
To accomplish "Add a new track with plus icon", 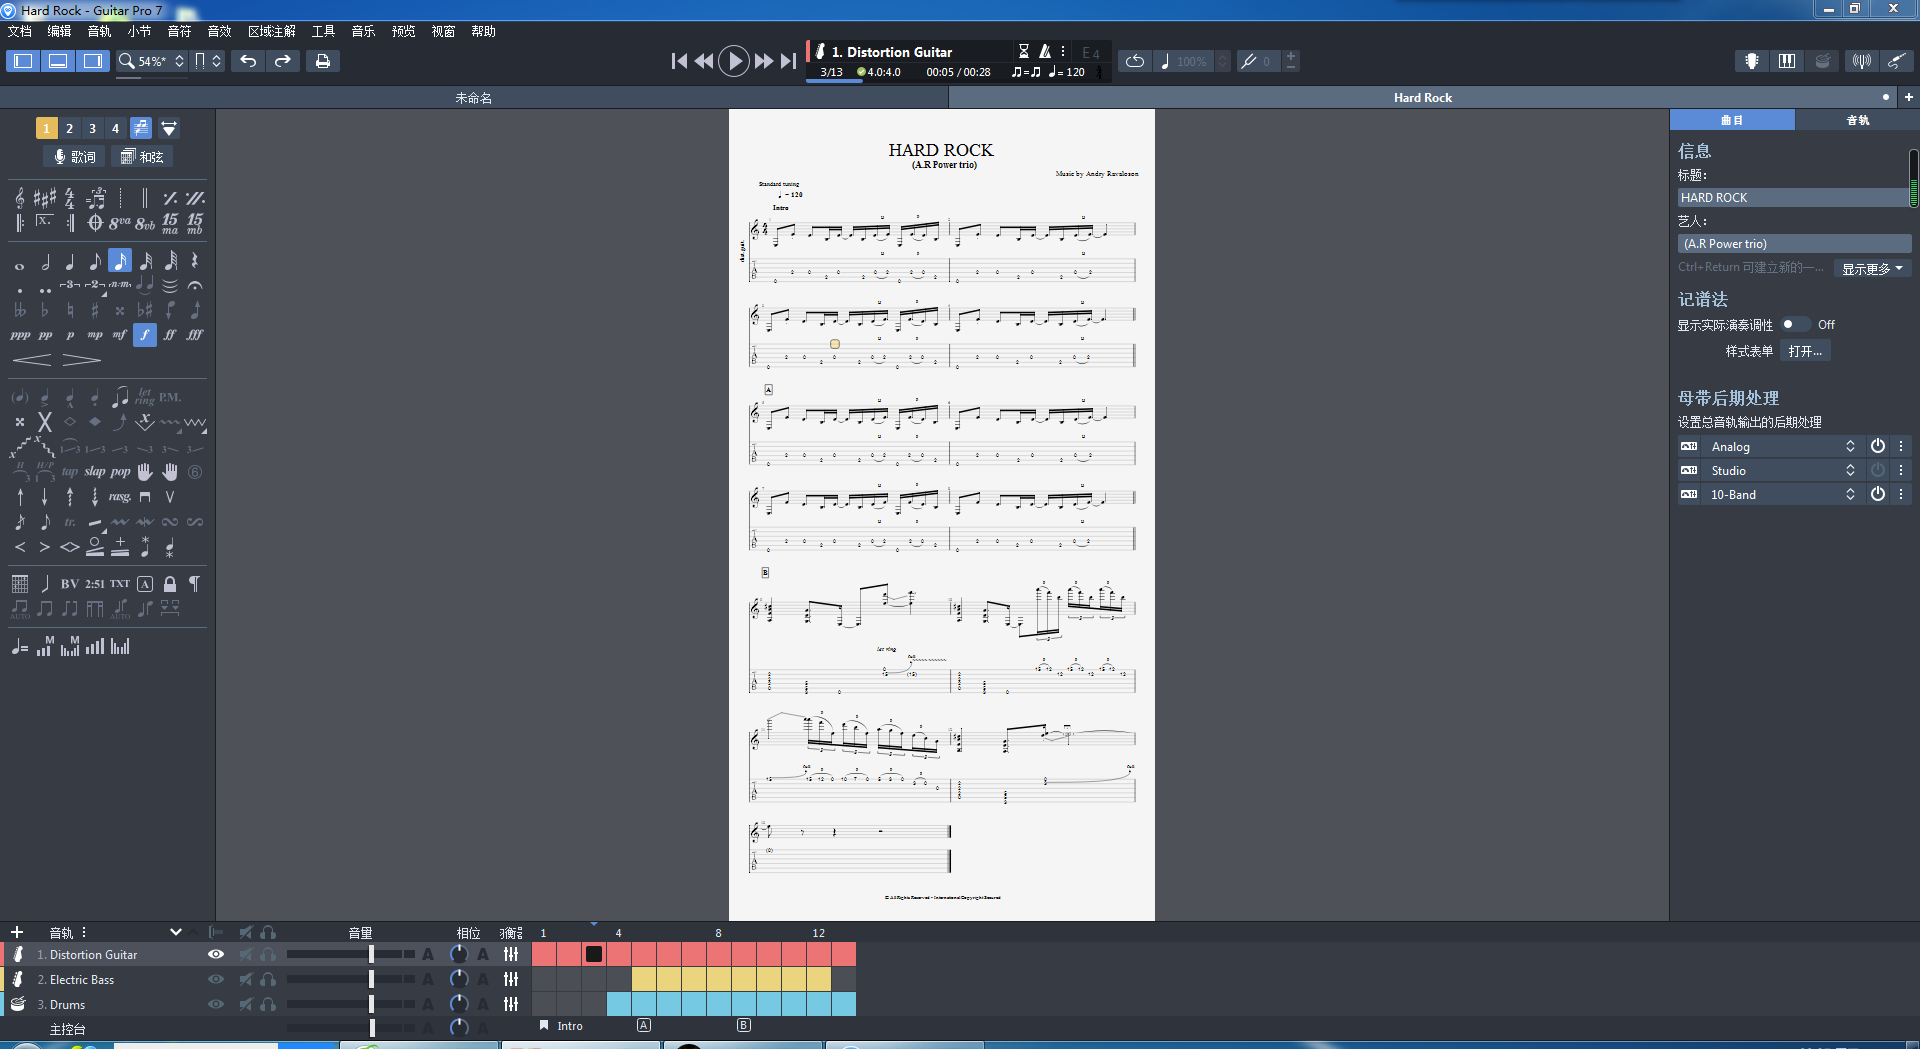I will tap(17, 932).
